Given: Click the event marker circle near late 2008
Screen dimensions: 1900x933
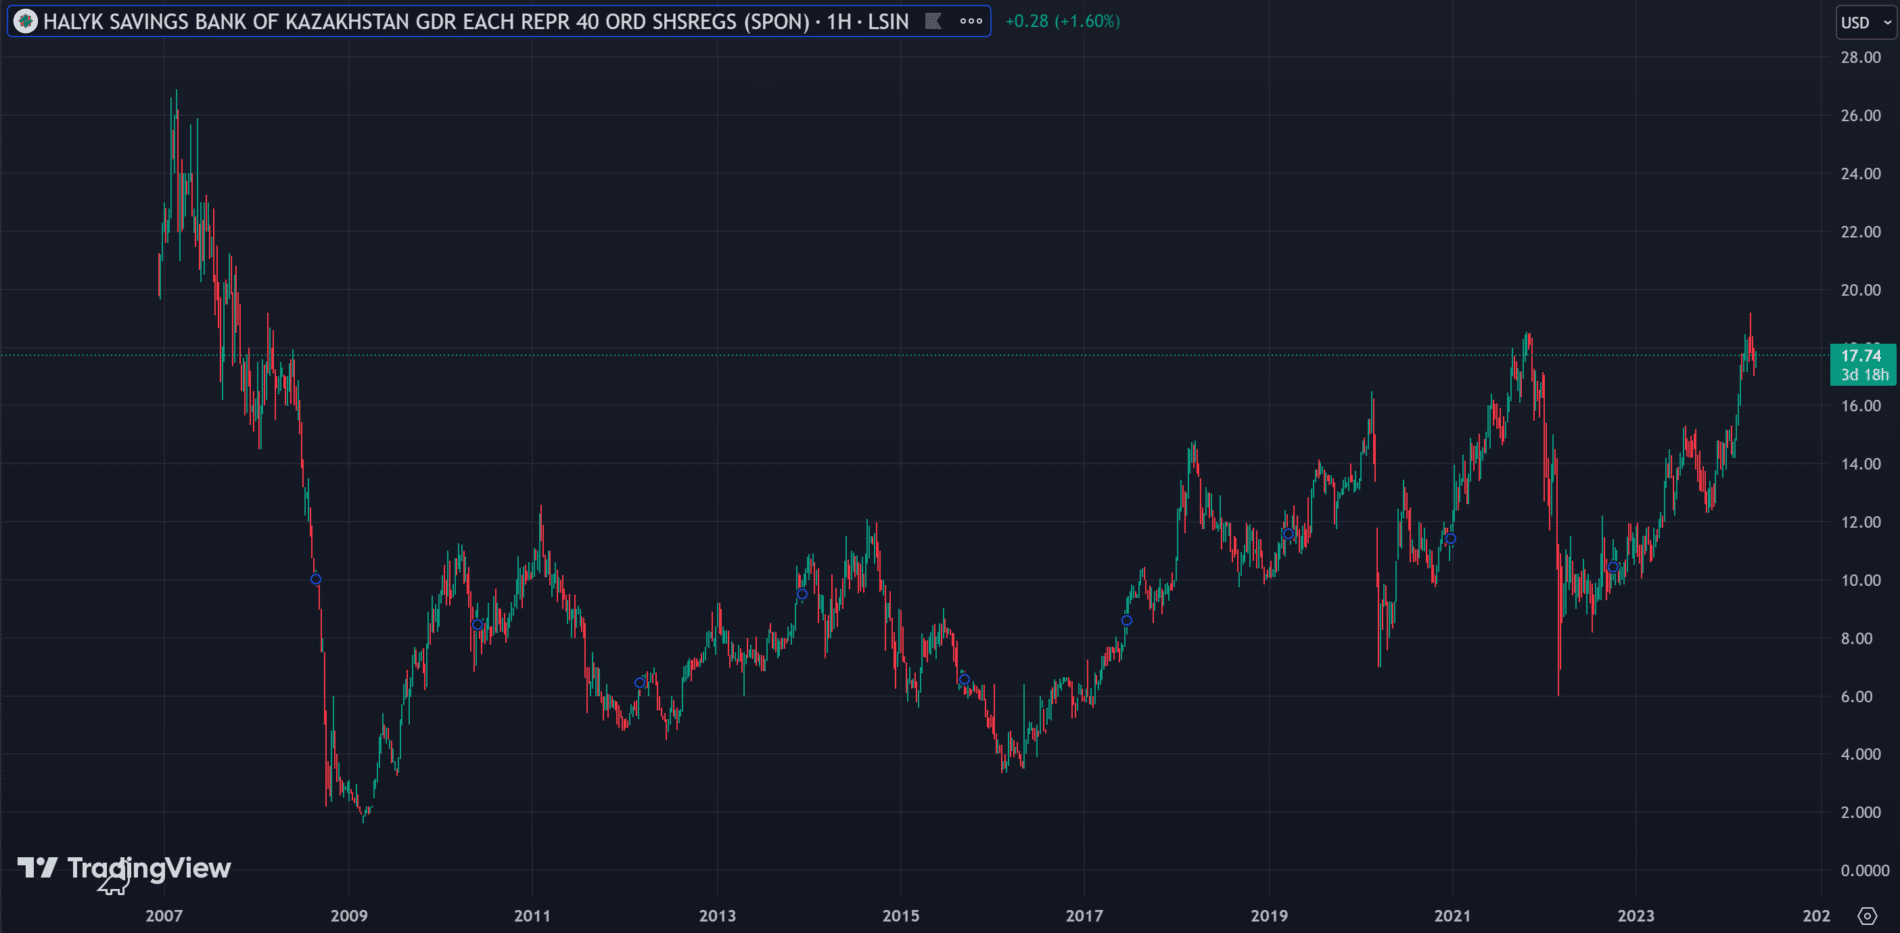Looking at the screenshot, I should coord(316,579).
